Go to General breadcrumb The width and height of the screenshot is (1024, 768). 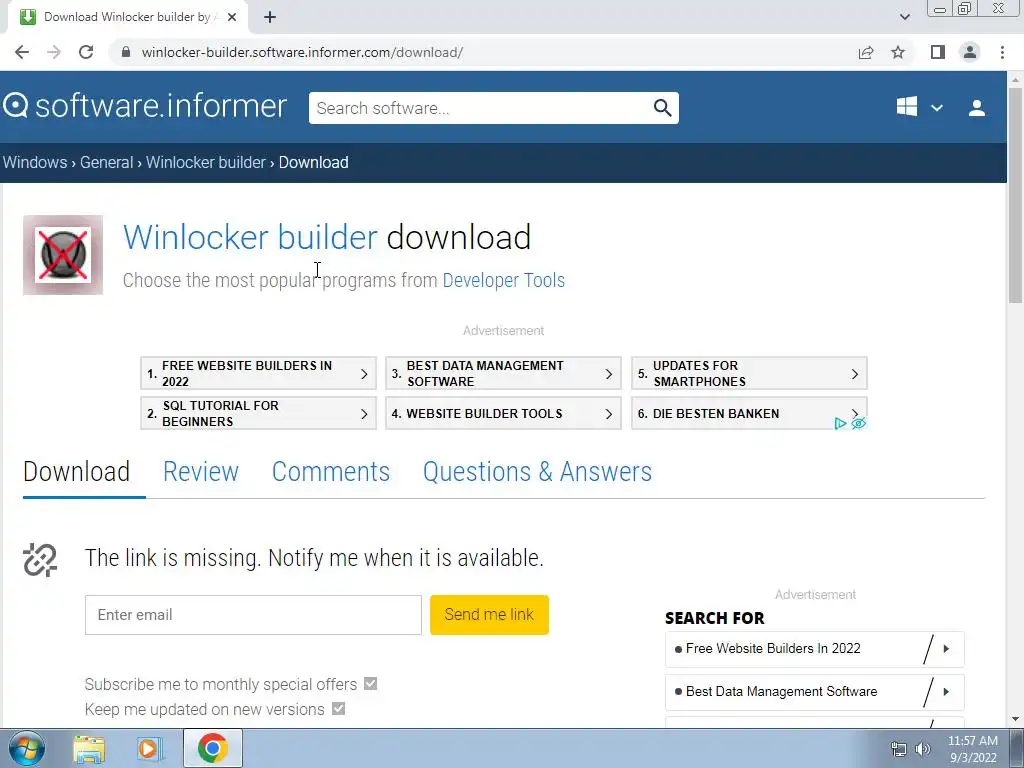coord(106,162)
